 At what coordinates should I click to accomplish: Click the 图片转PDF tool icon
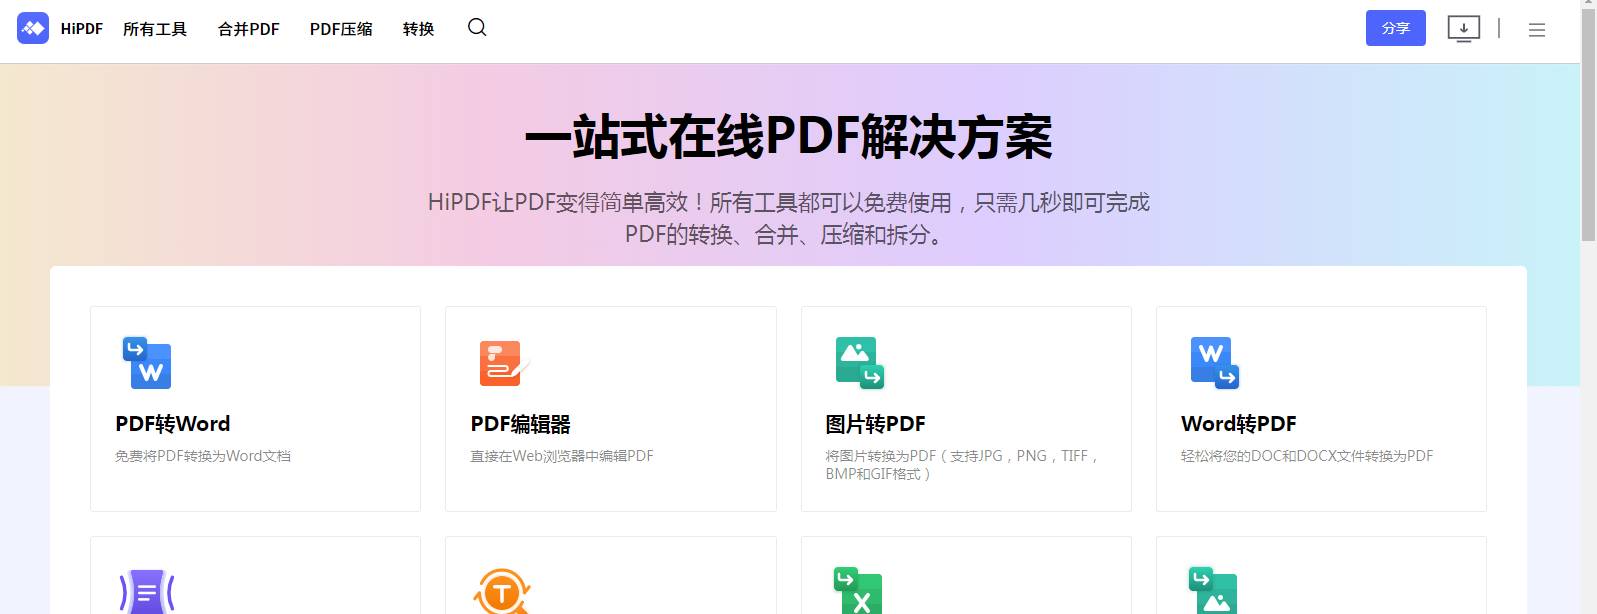[x=860, y=363]
